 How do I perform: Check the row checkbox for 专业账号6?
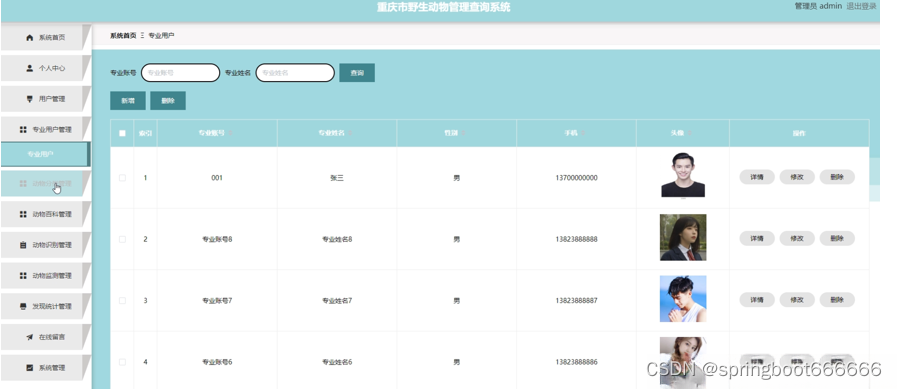tap(122, 362)
